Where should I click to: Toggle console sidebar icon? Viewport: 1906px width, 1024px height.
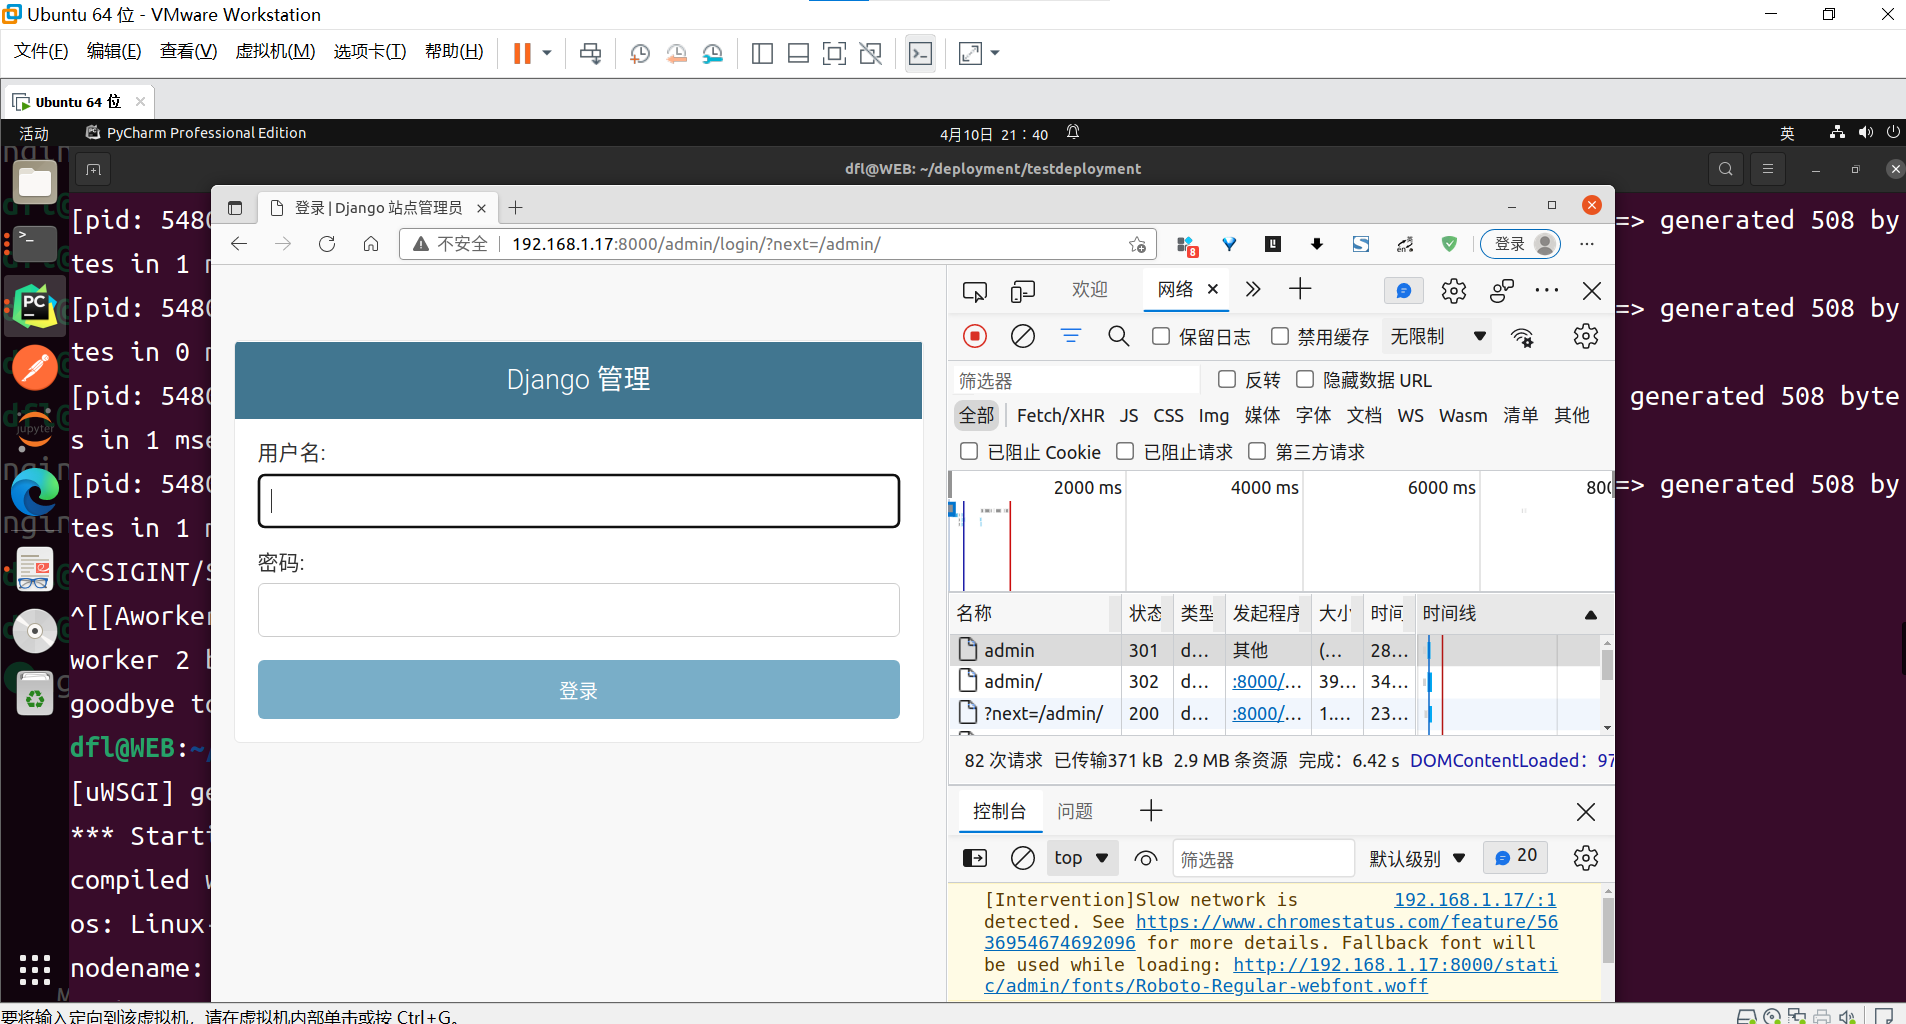974,858
